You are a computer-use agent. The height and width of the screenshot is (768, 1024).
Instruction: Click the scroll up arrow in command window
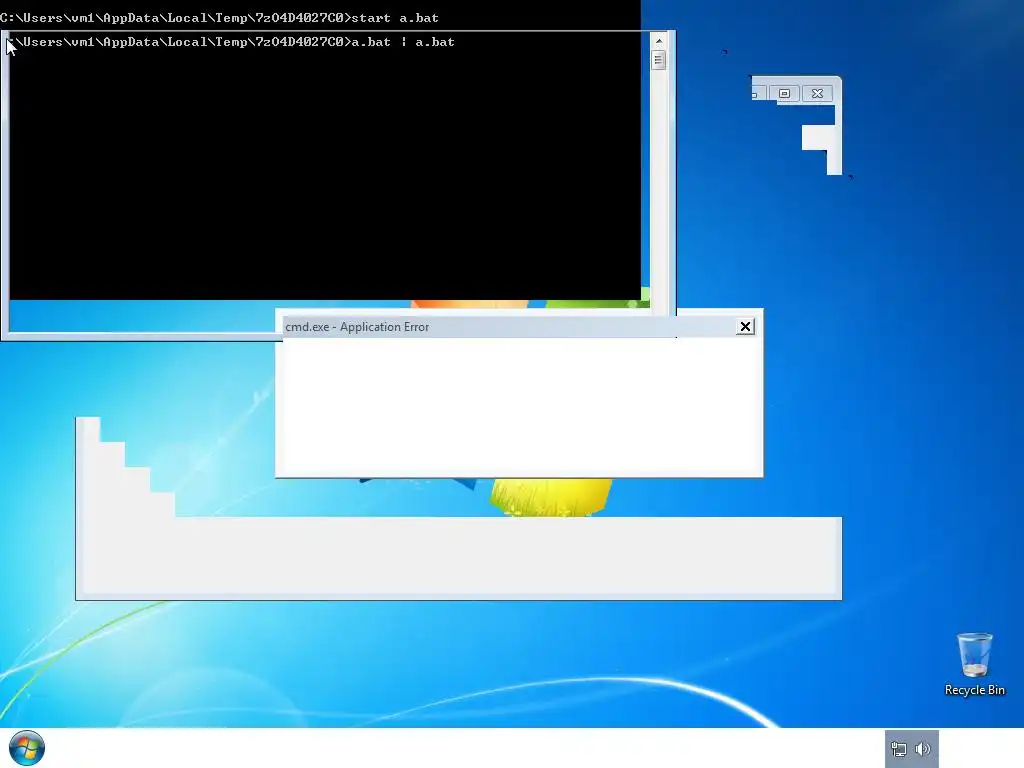658,41
